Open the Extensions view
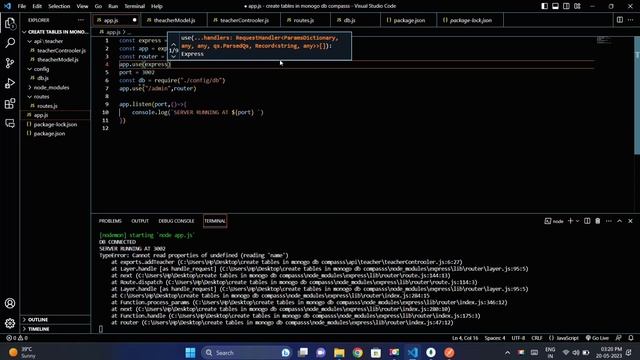Screen dimensions: 640x360 pyautogui.click(x=10, y=103)
